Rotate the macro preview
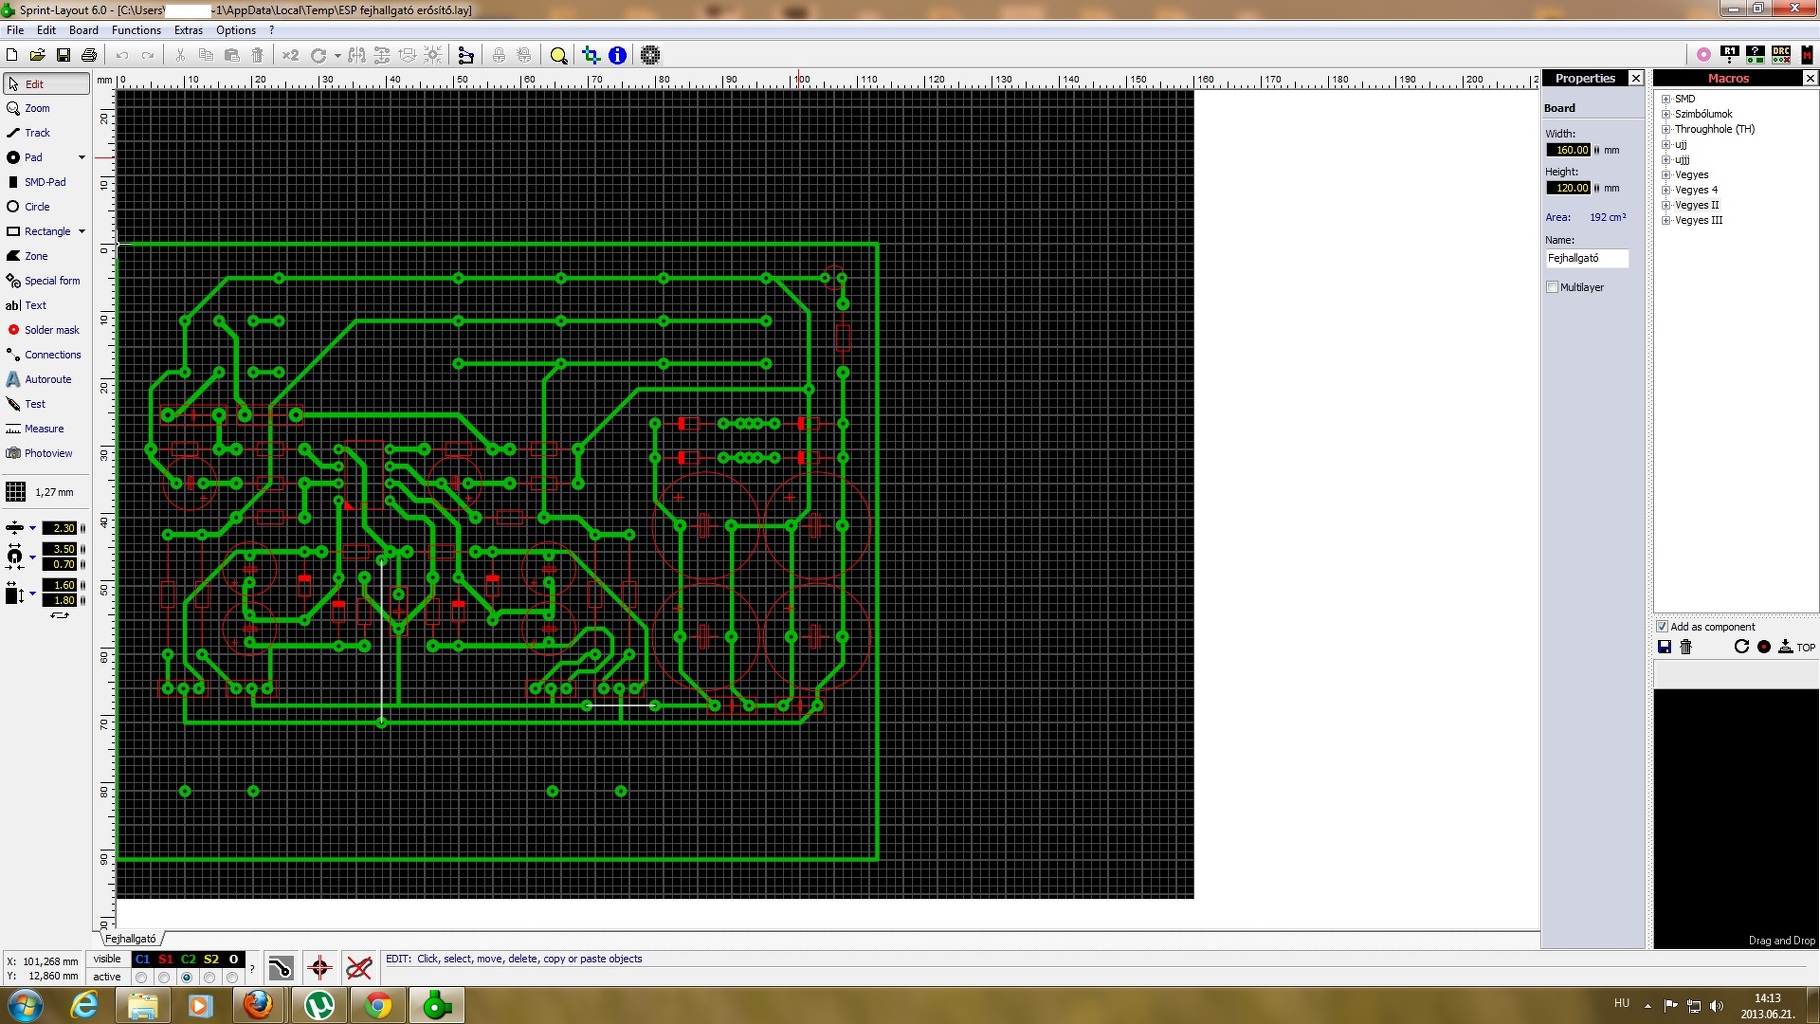1820x1024 pixels. (1741, 647)
